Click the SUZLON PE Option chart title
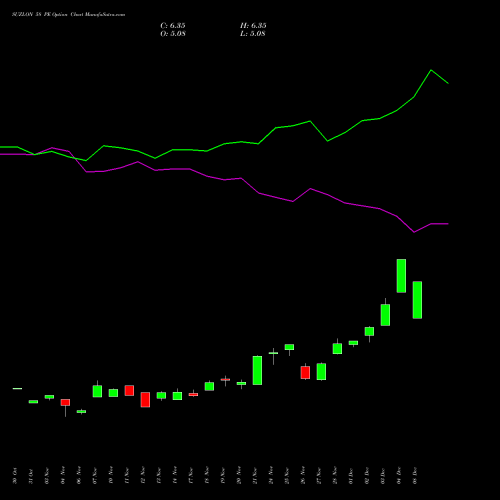Image resolution: width=500 pixels, height=500 pixels. [x=68, y=15]
